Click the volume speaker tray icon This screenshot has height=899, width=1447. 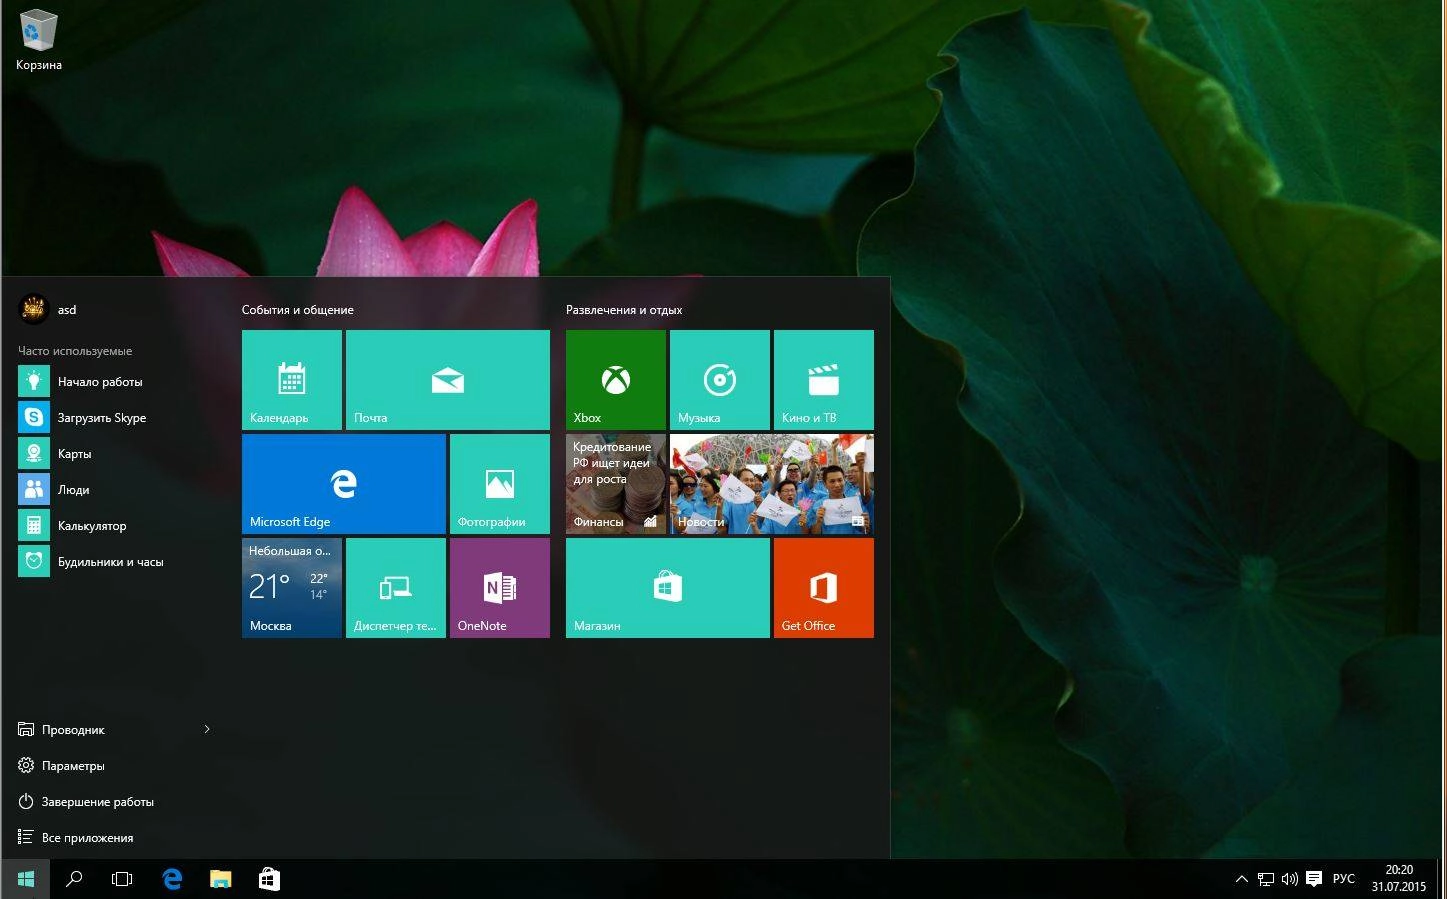click(1289, 879)
